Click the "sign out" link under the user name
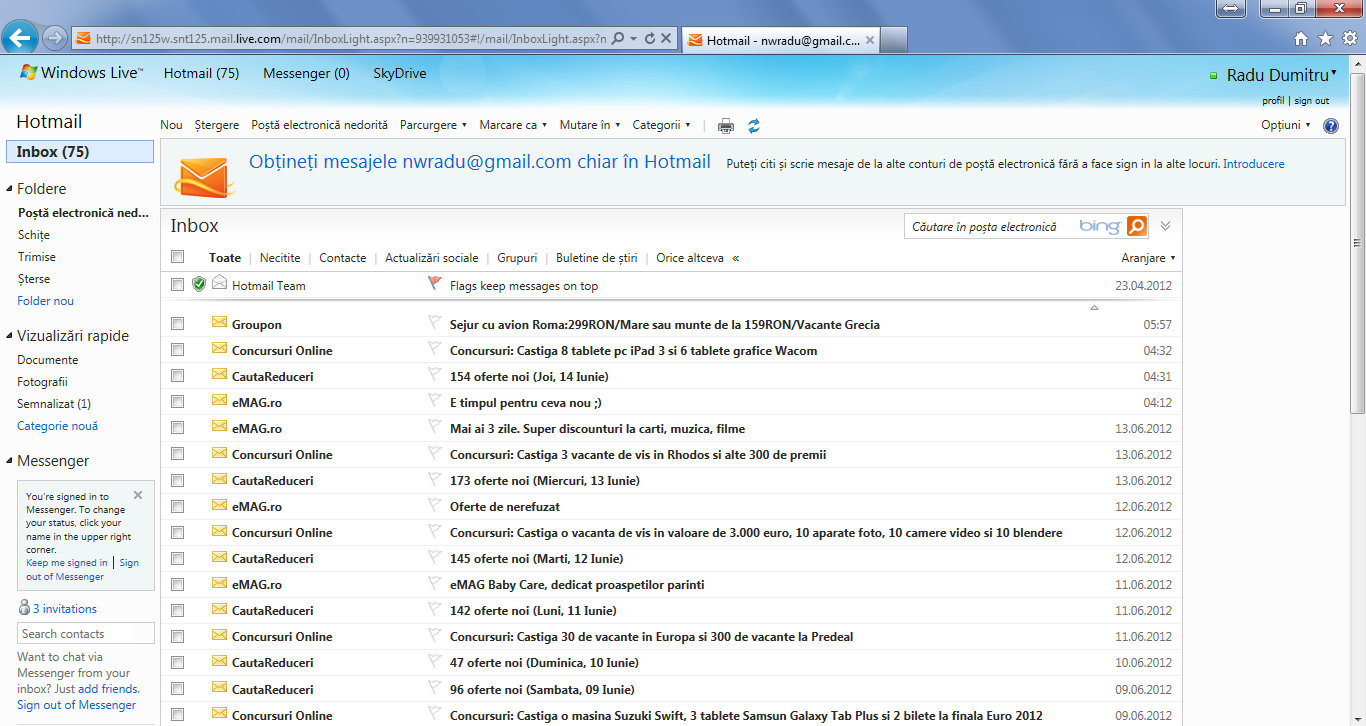Image resolution: width=1366 pixels, height=726 pixels. click(1312, 100)
